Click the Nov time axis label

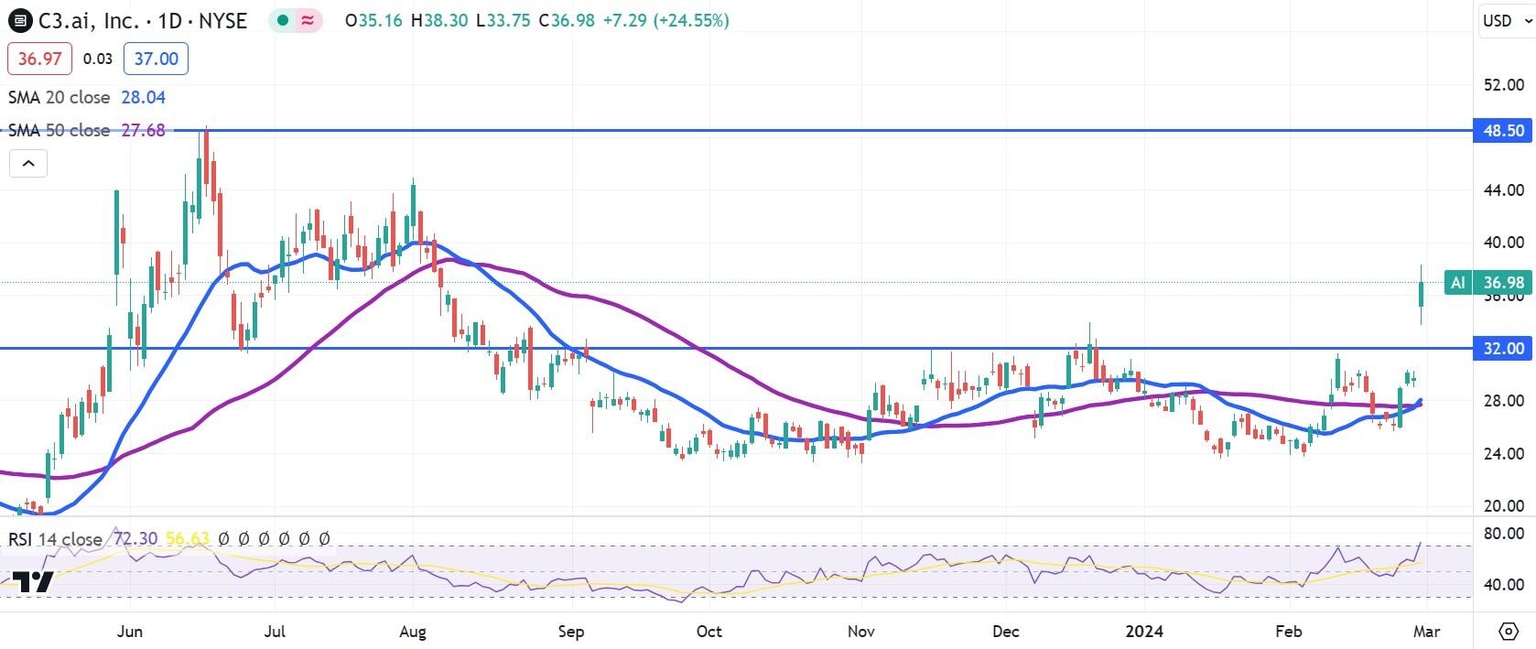[x=861, y=631]
